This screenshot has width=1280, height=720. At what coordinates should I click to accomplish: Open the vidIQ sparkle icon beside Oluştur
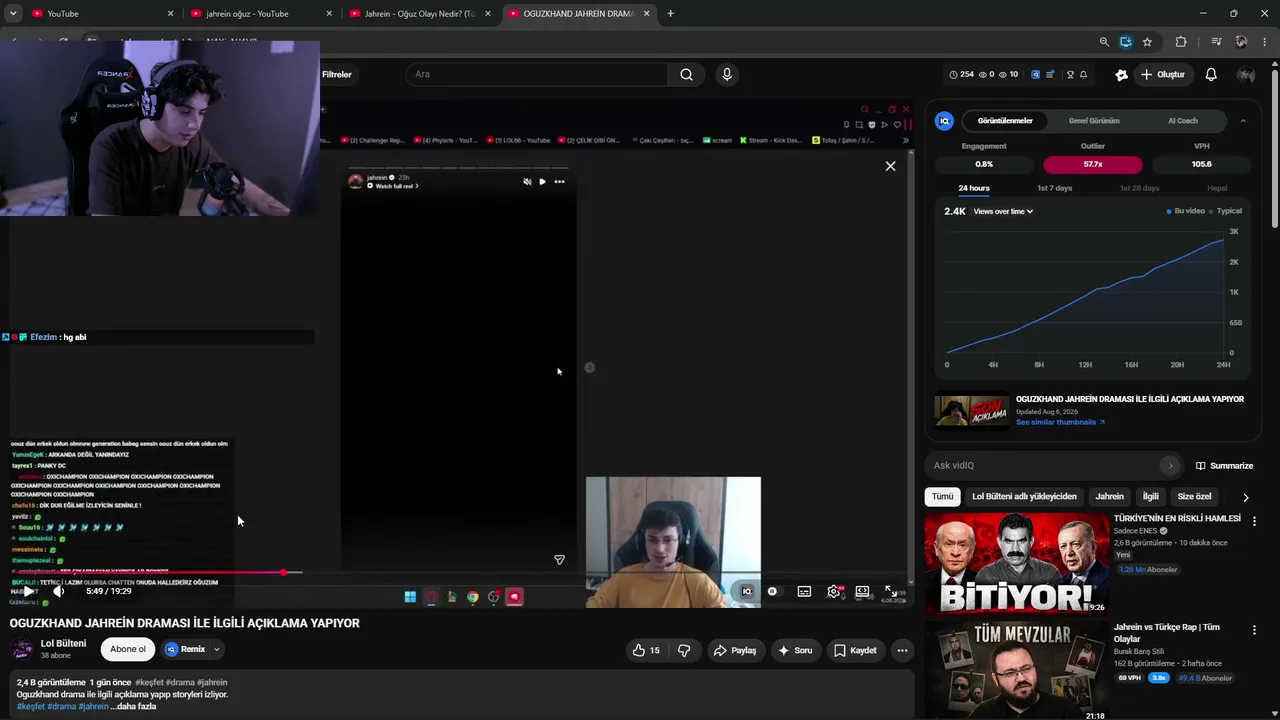[1122, 74]
